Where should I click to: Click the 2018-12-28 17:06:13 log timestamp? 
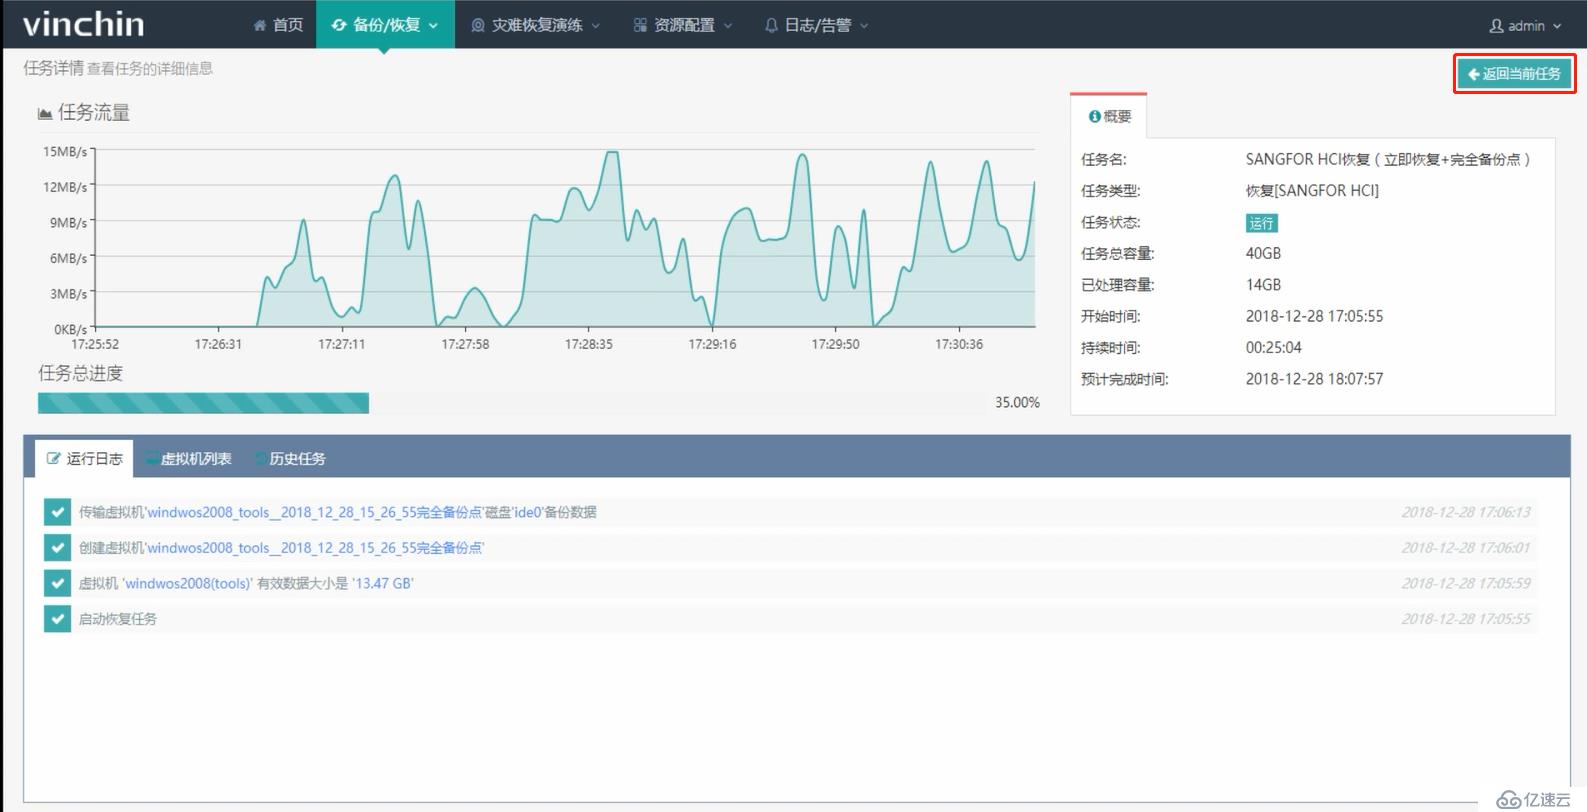tap(1465, 512)
